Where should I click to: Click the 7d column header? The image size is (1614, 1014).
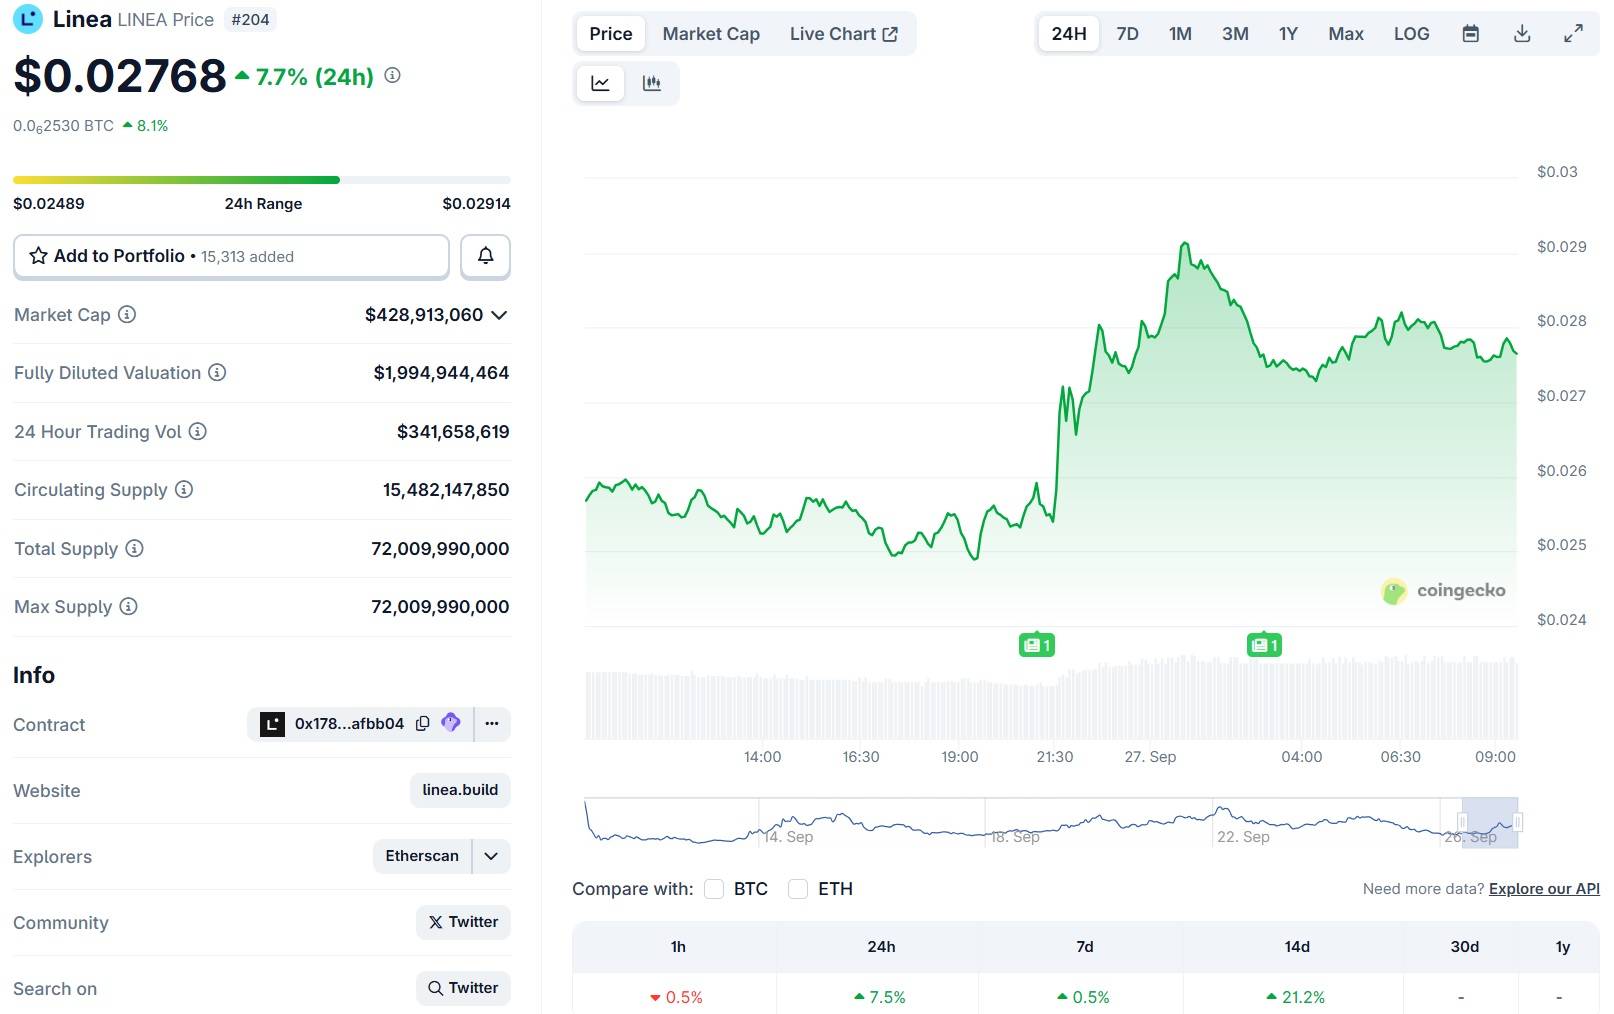(1085, 946)
